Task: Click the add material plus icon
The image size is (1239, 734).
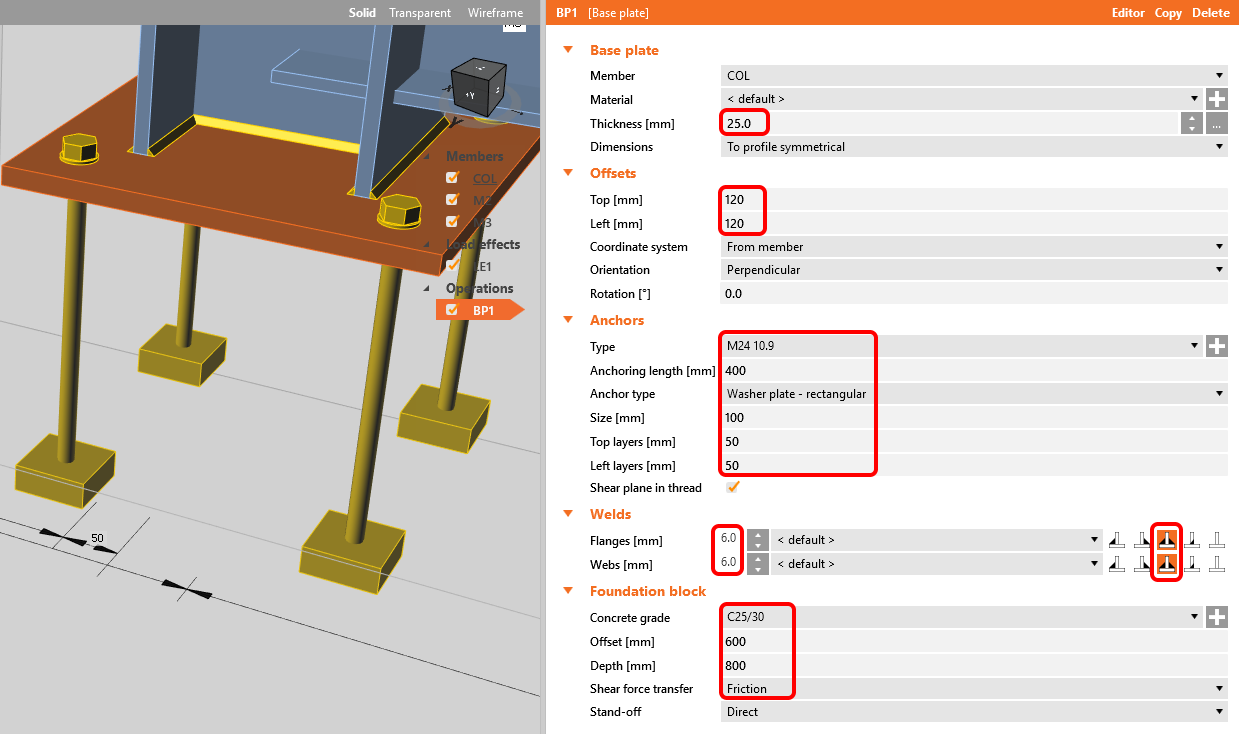Action: (1216, 99)
